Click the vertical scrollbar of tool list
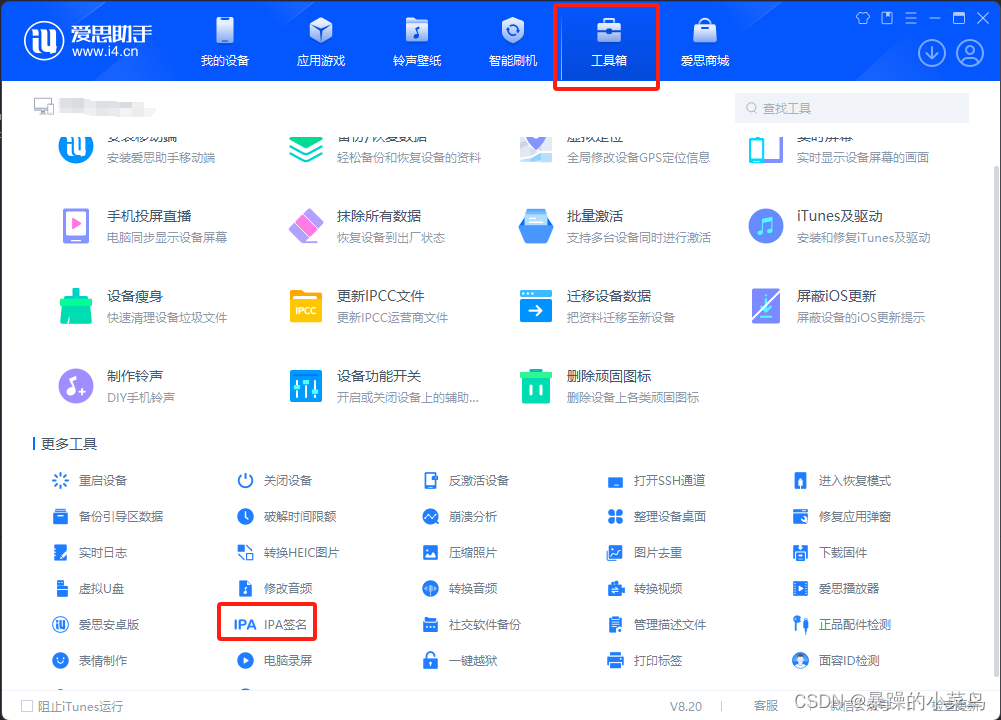Screen dimensions: 1001x720 (x=996, y=421)
